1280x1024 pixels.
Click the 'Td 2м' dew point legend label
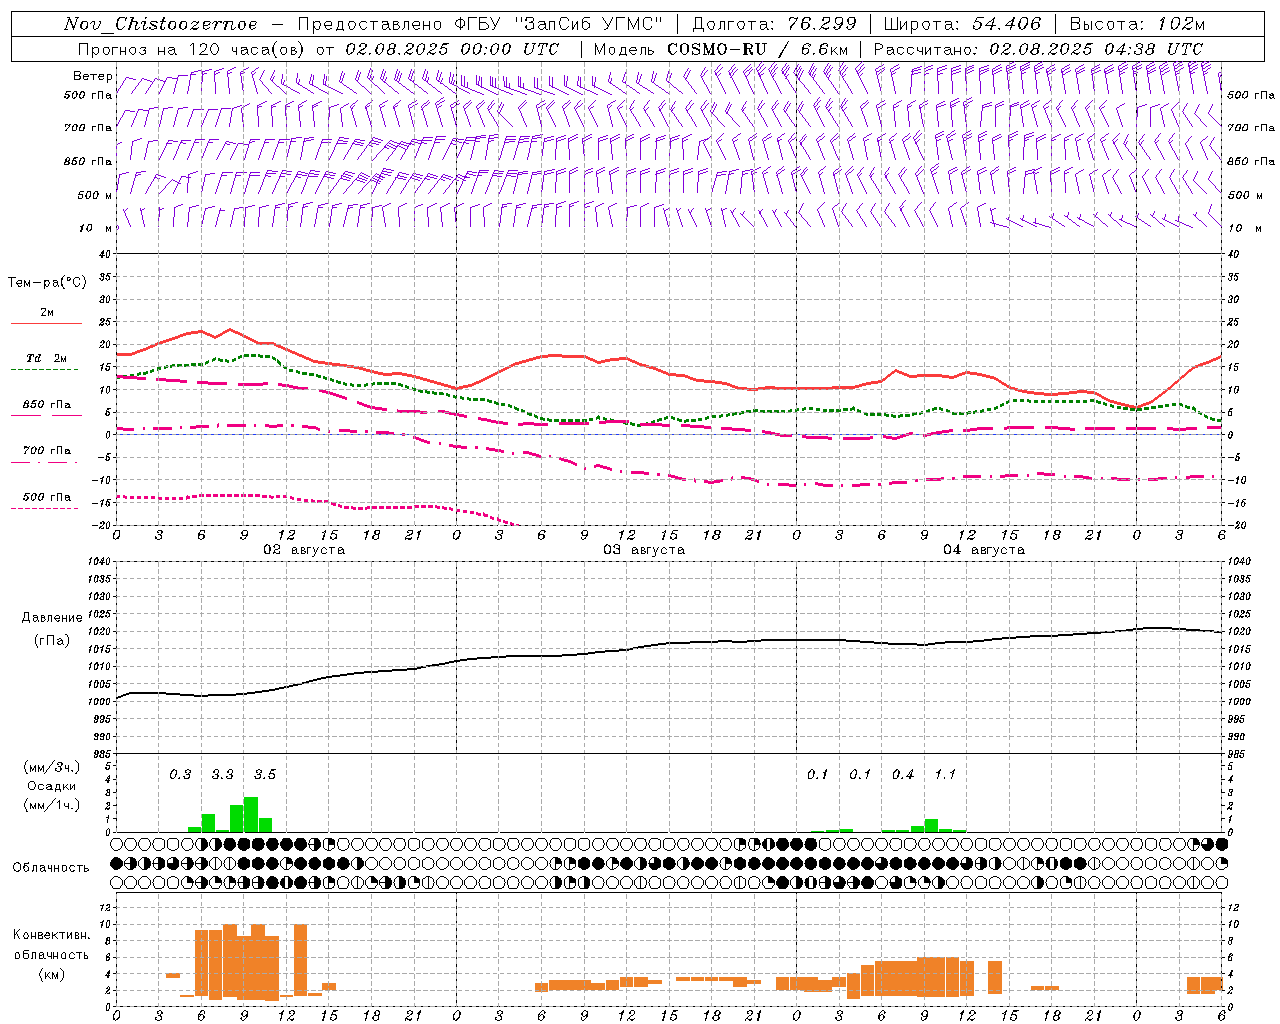click(x=46, y=358)
